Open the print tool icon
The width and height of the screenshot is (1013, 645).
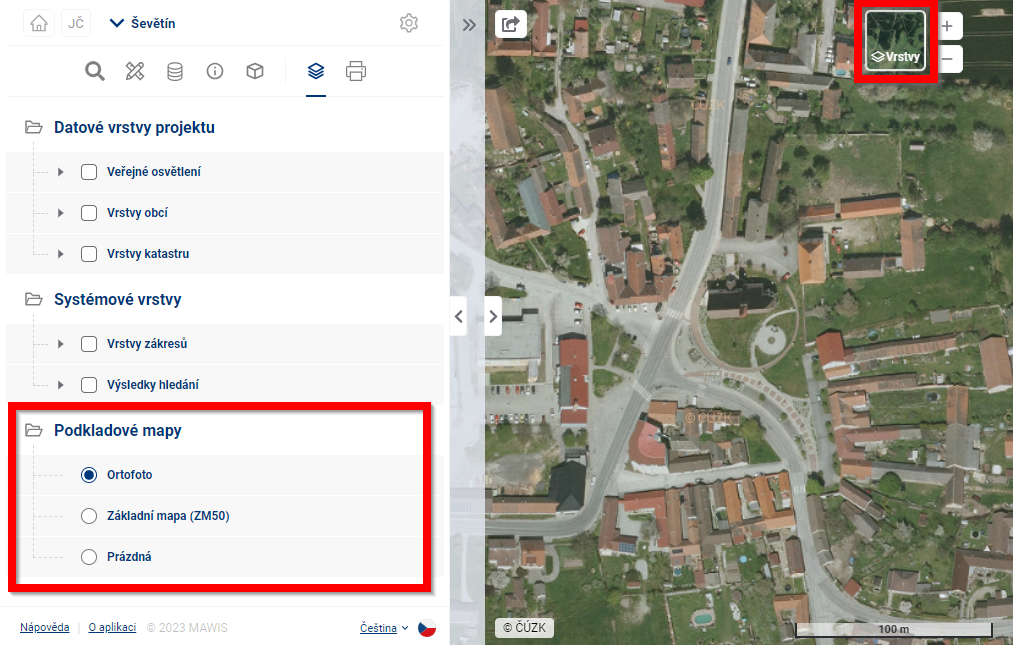pos(356,71)
